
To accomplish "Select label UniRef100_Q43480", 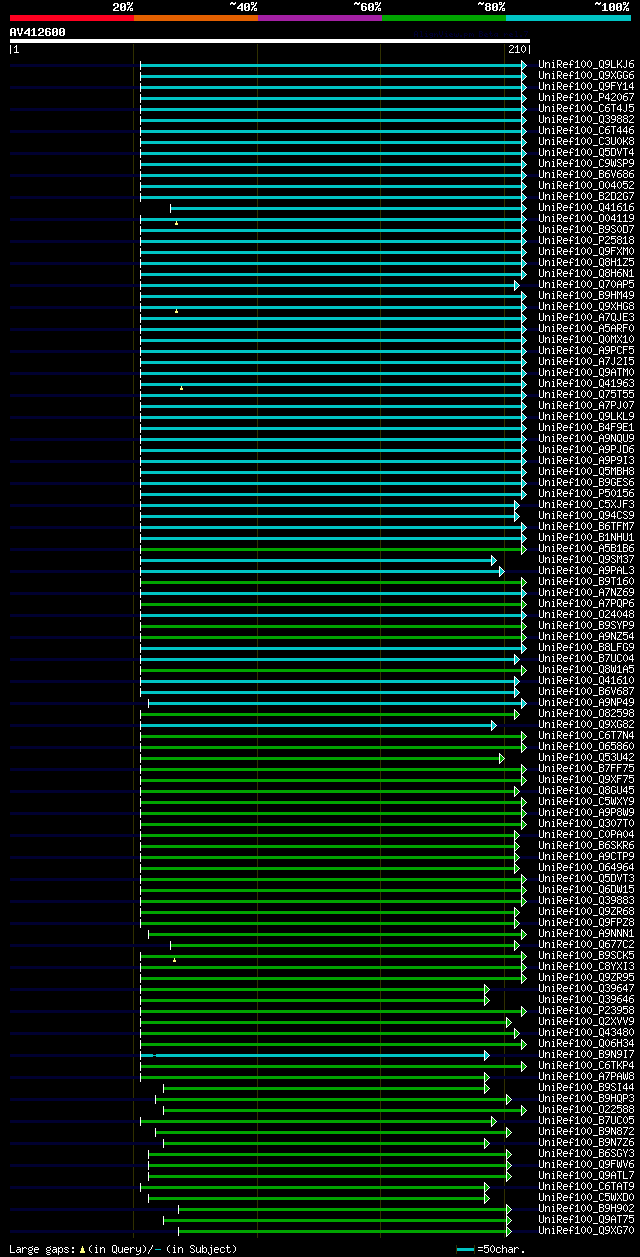I will point(586,1032).
